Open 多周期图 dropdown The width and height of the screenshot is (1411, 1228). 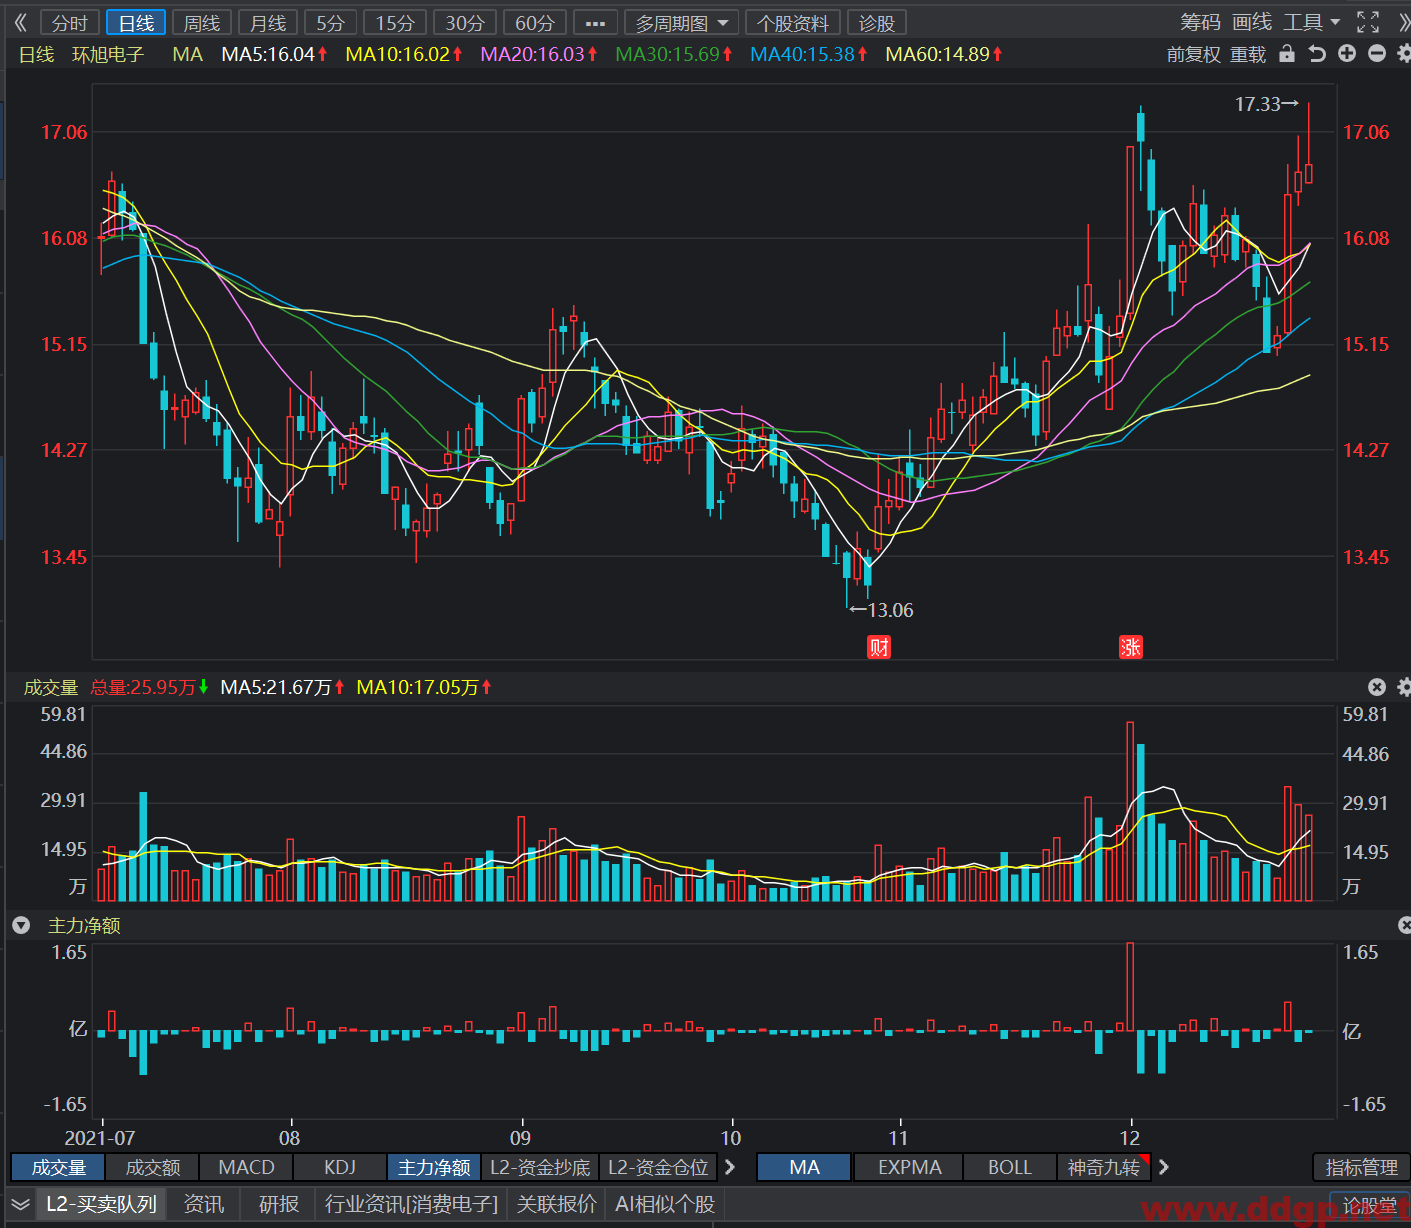click(681, 22)
